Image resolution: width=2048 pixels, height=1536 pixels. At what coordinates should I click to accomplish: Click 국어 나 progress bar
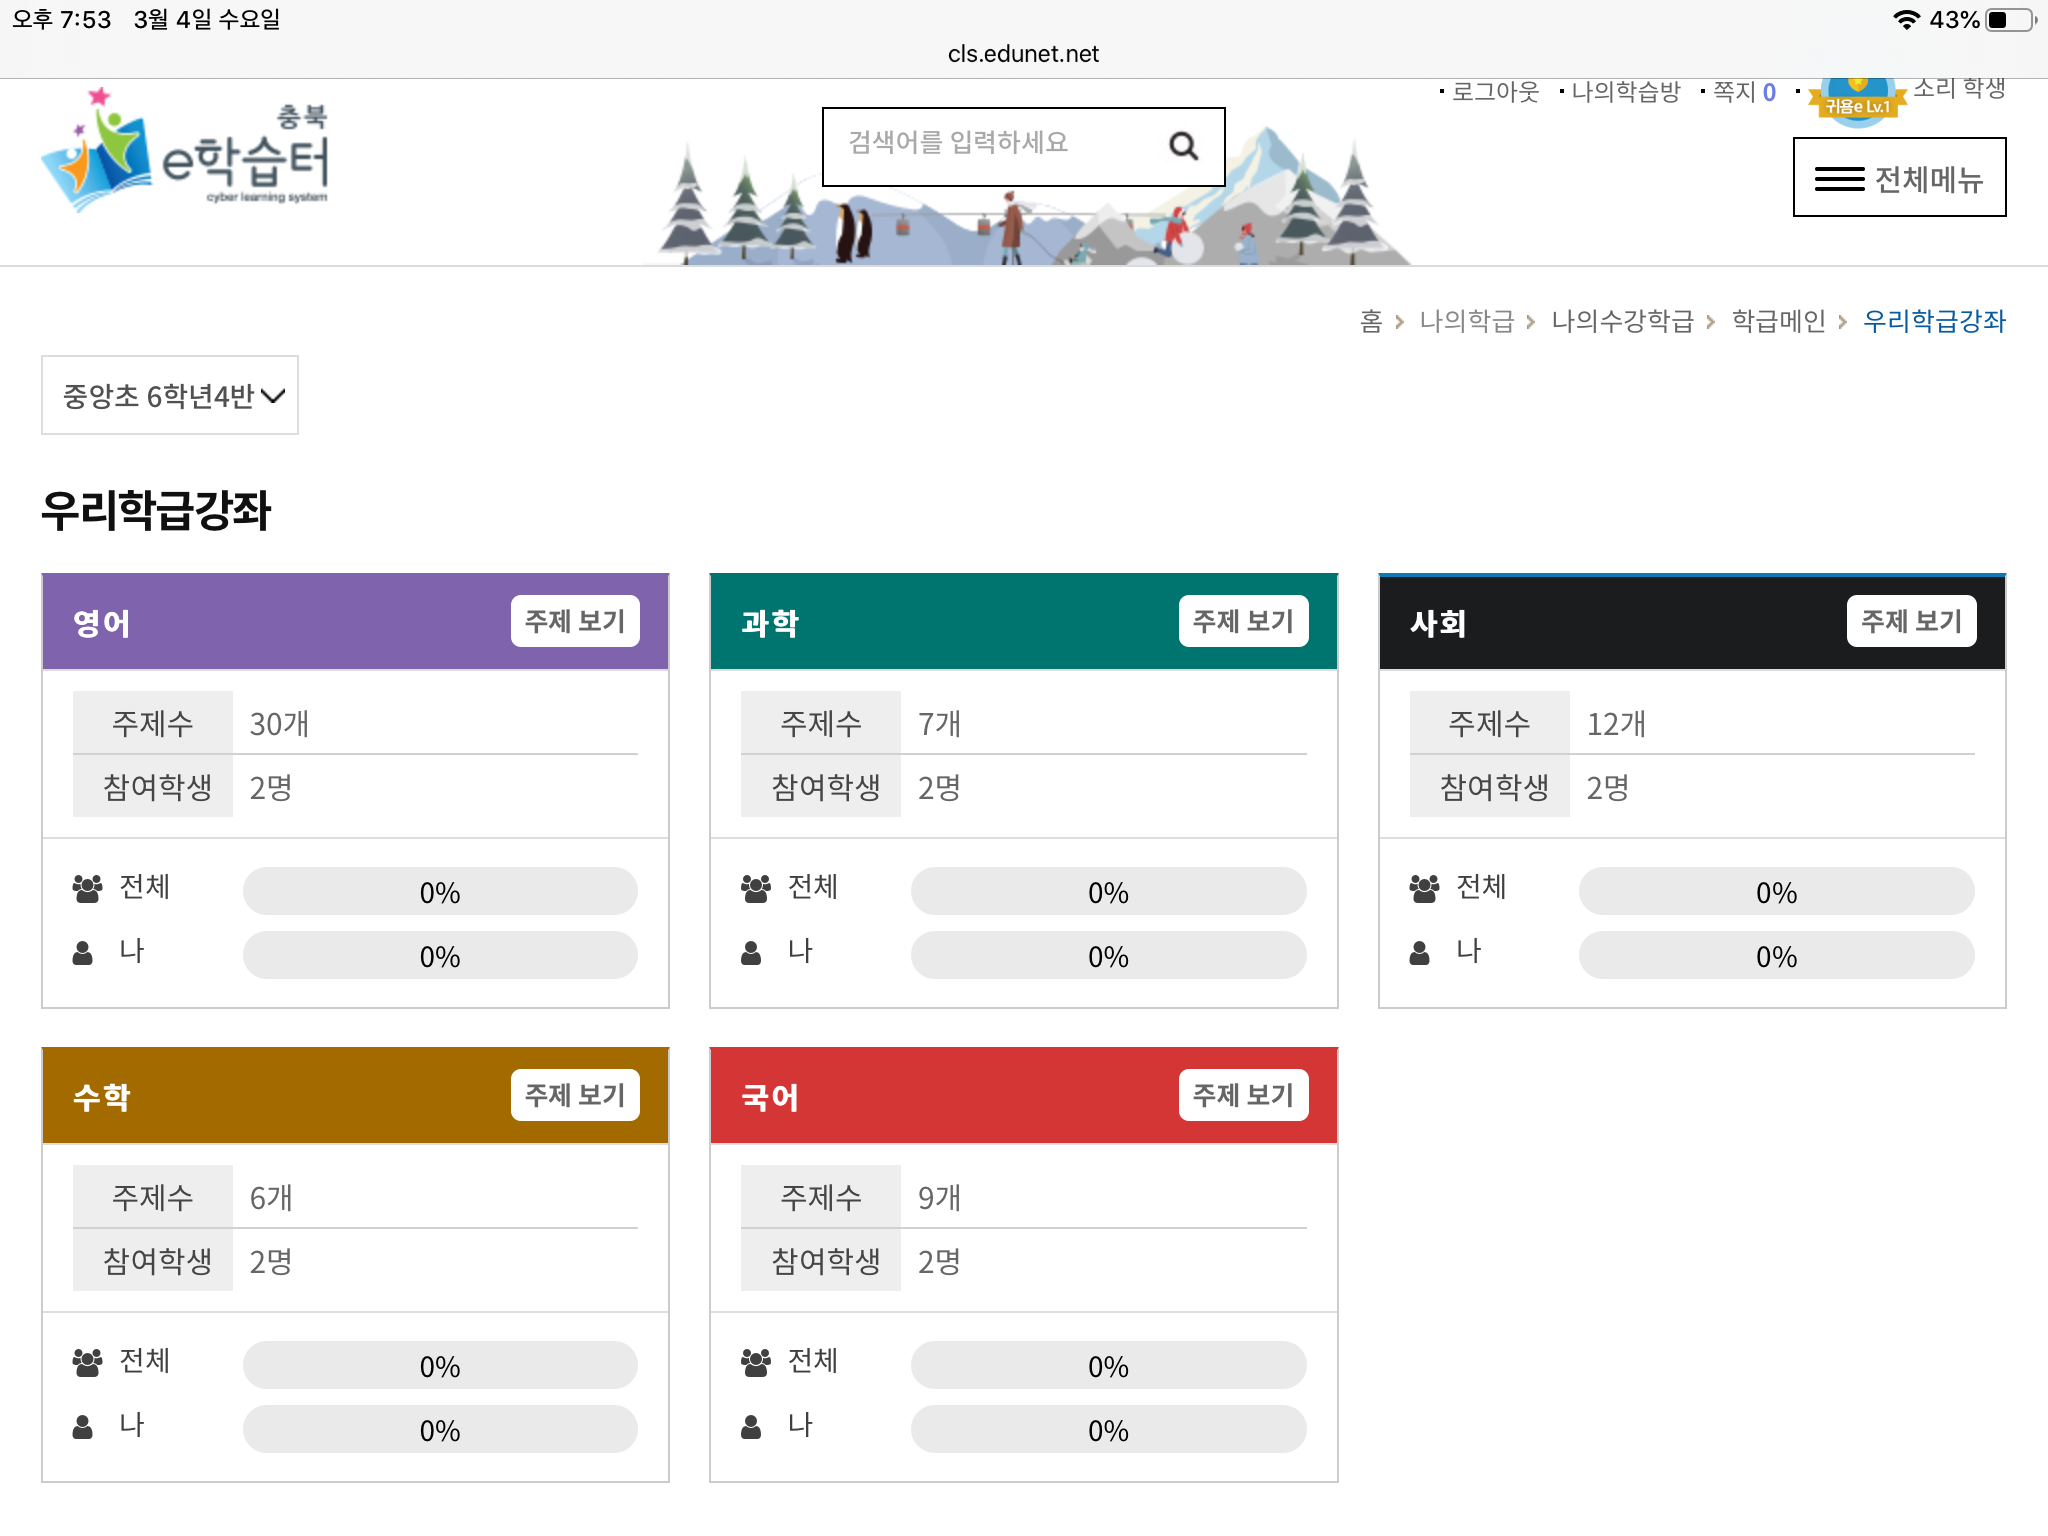[1108, 1429]
